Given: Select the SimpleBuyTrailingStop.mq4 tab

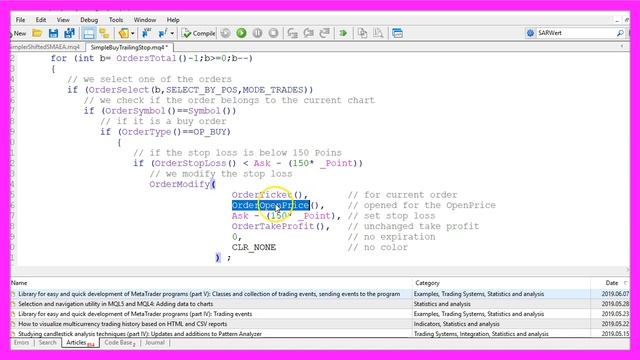Looking at the screenshot, I should [129, 47].
